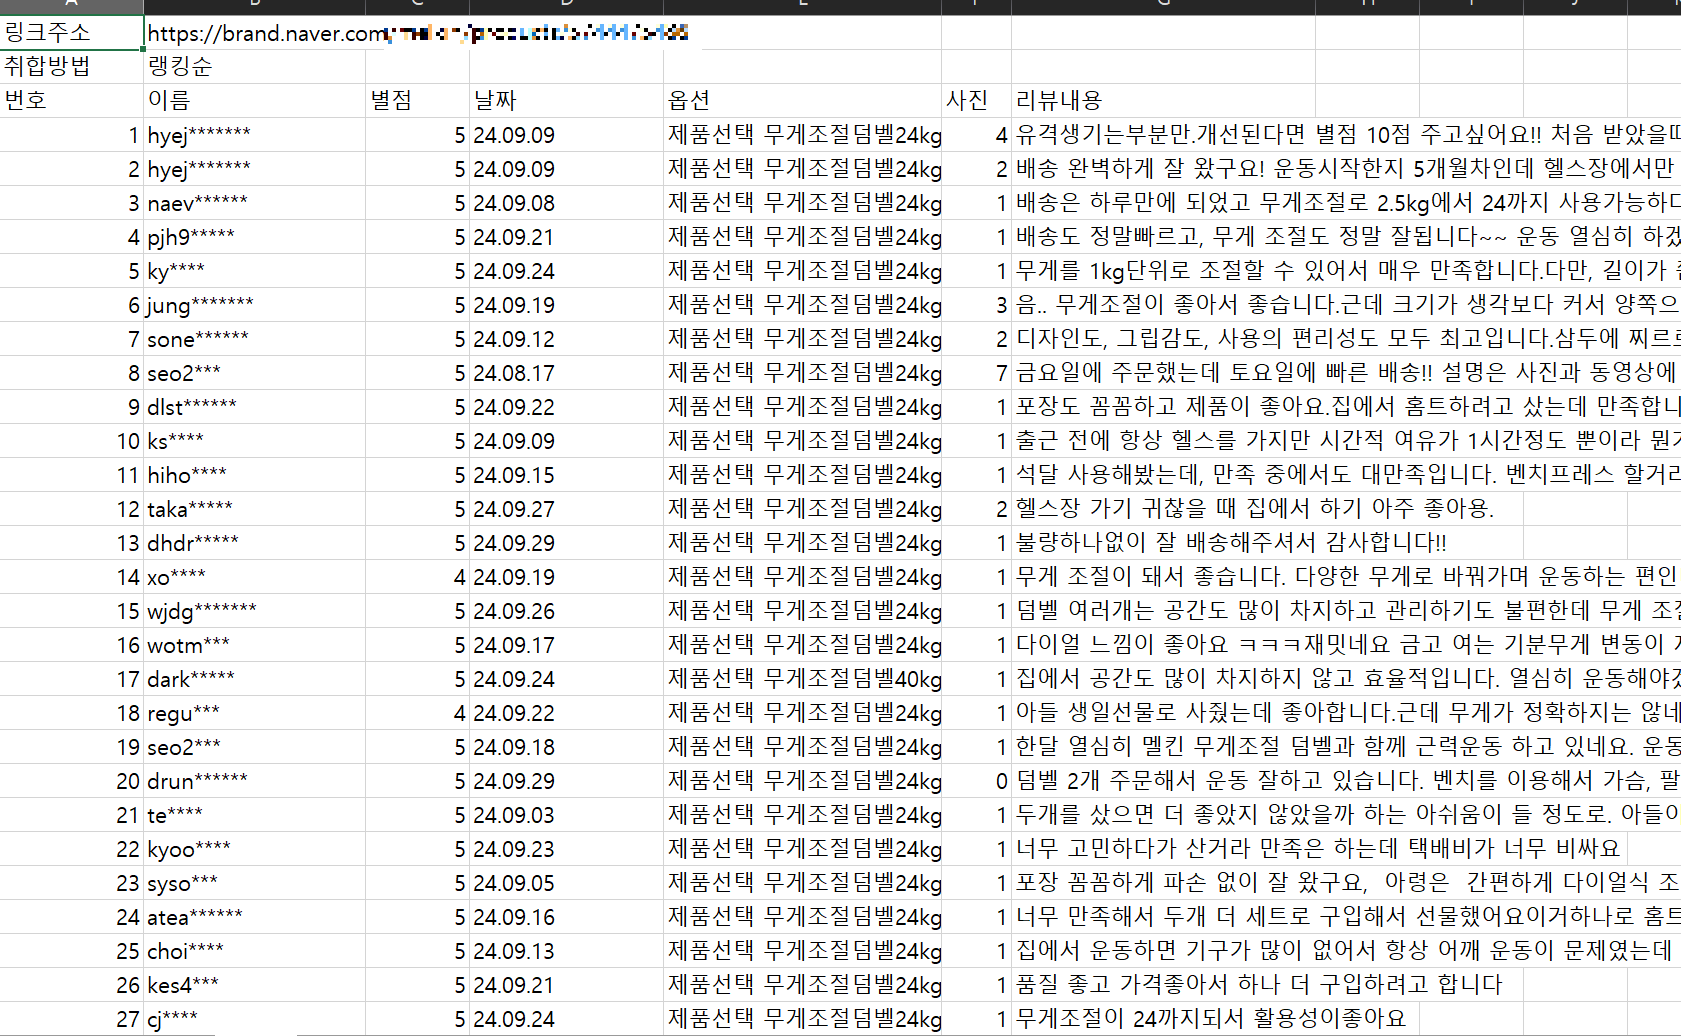
Task: Select the name cell 'sone******'
Action: (x=255, y=339)
